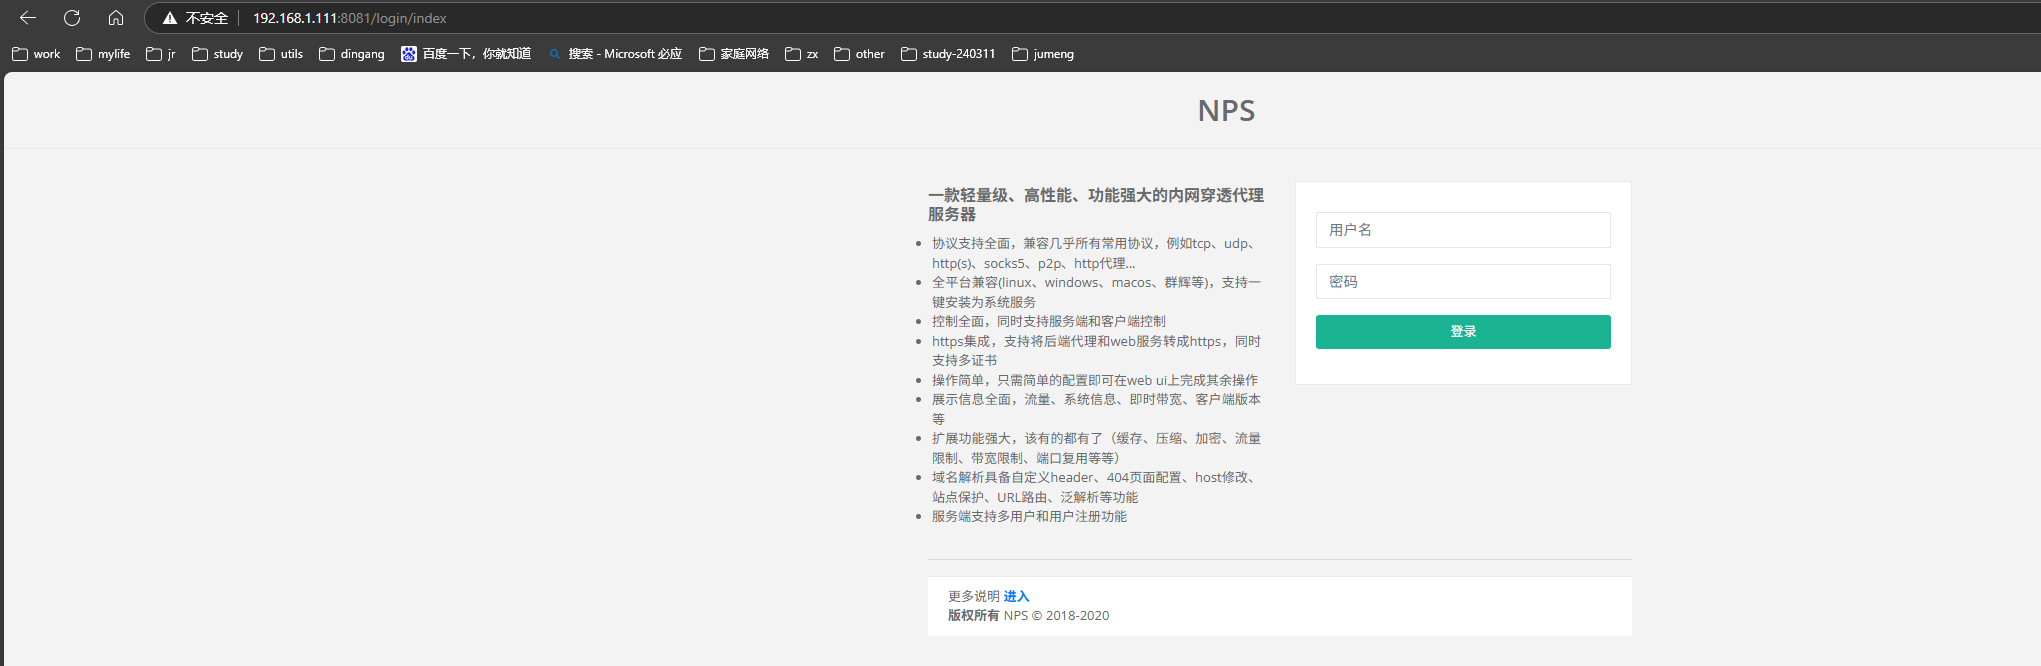Screen dimensions: 2041x666
Task: Follow the 进入 more info link
Action: [1016, 597]
